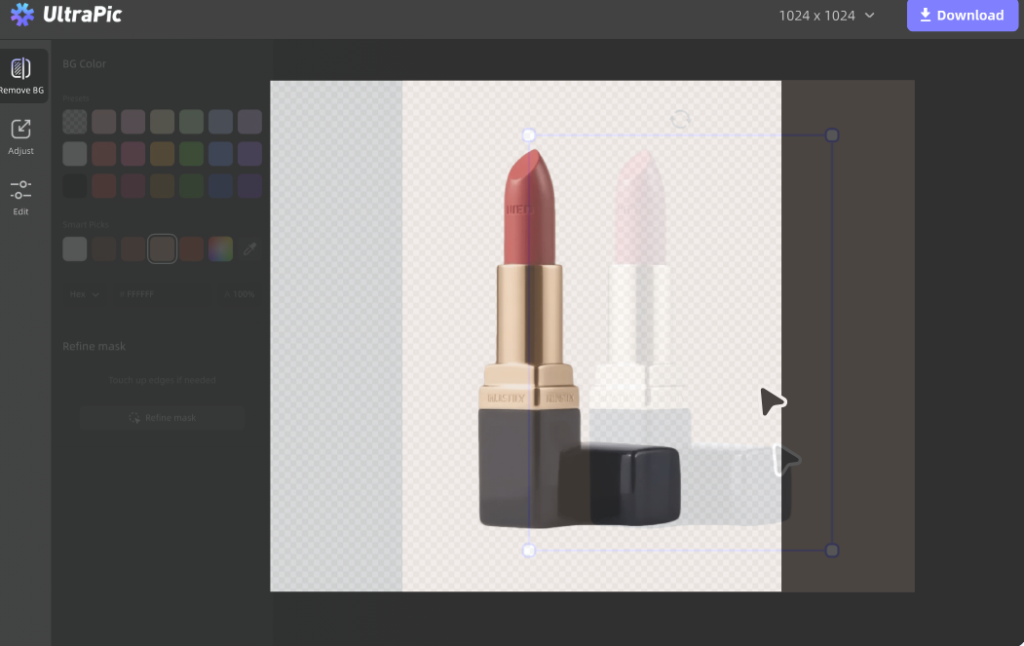Pick a color with the eyedropper tool
The height and width of the screenshot is (646, 1024).
(249, 249)
